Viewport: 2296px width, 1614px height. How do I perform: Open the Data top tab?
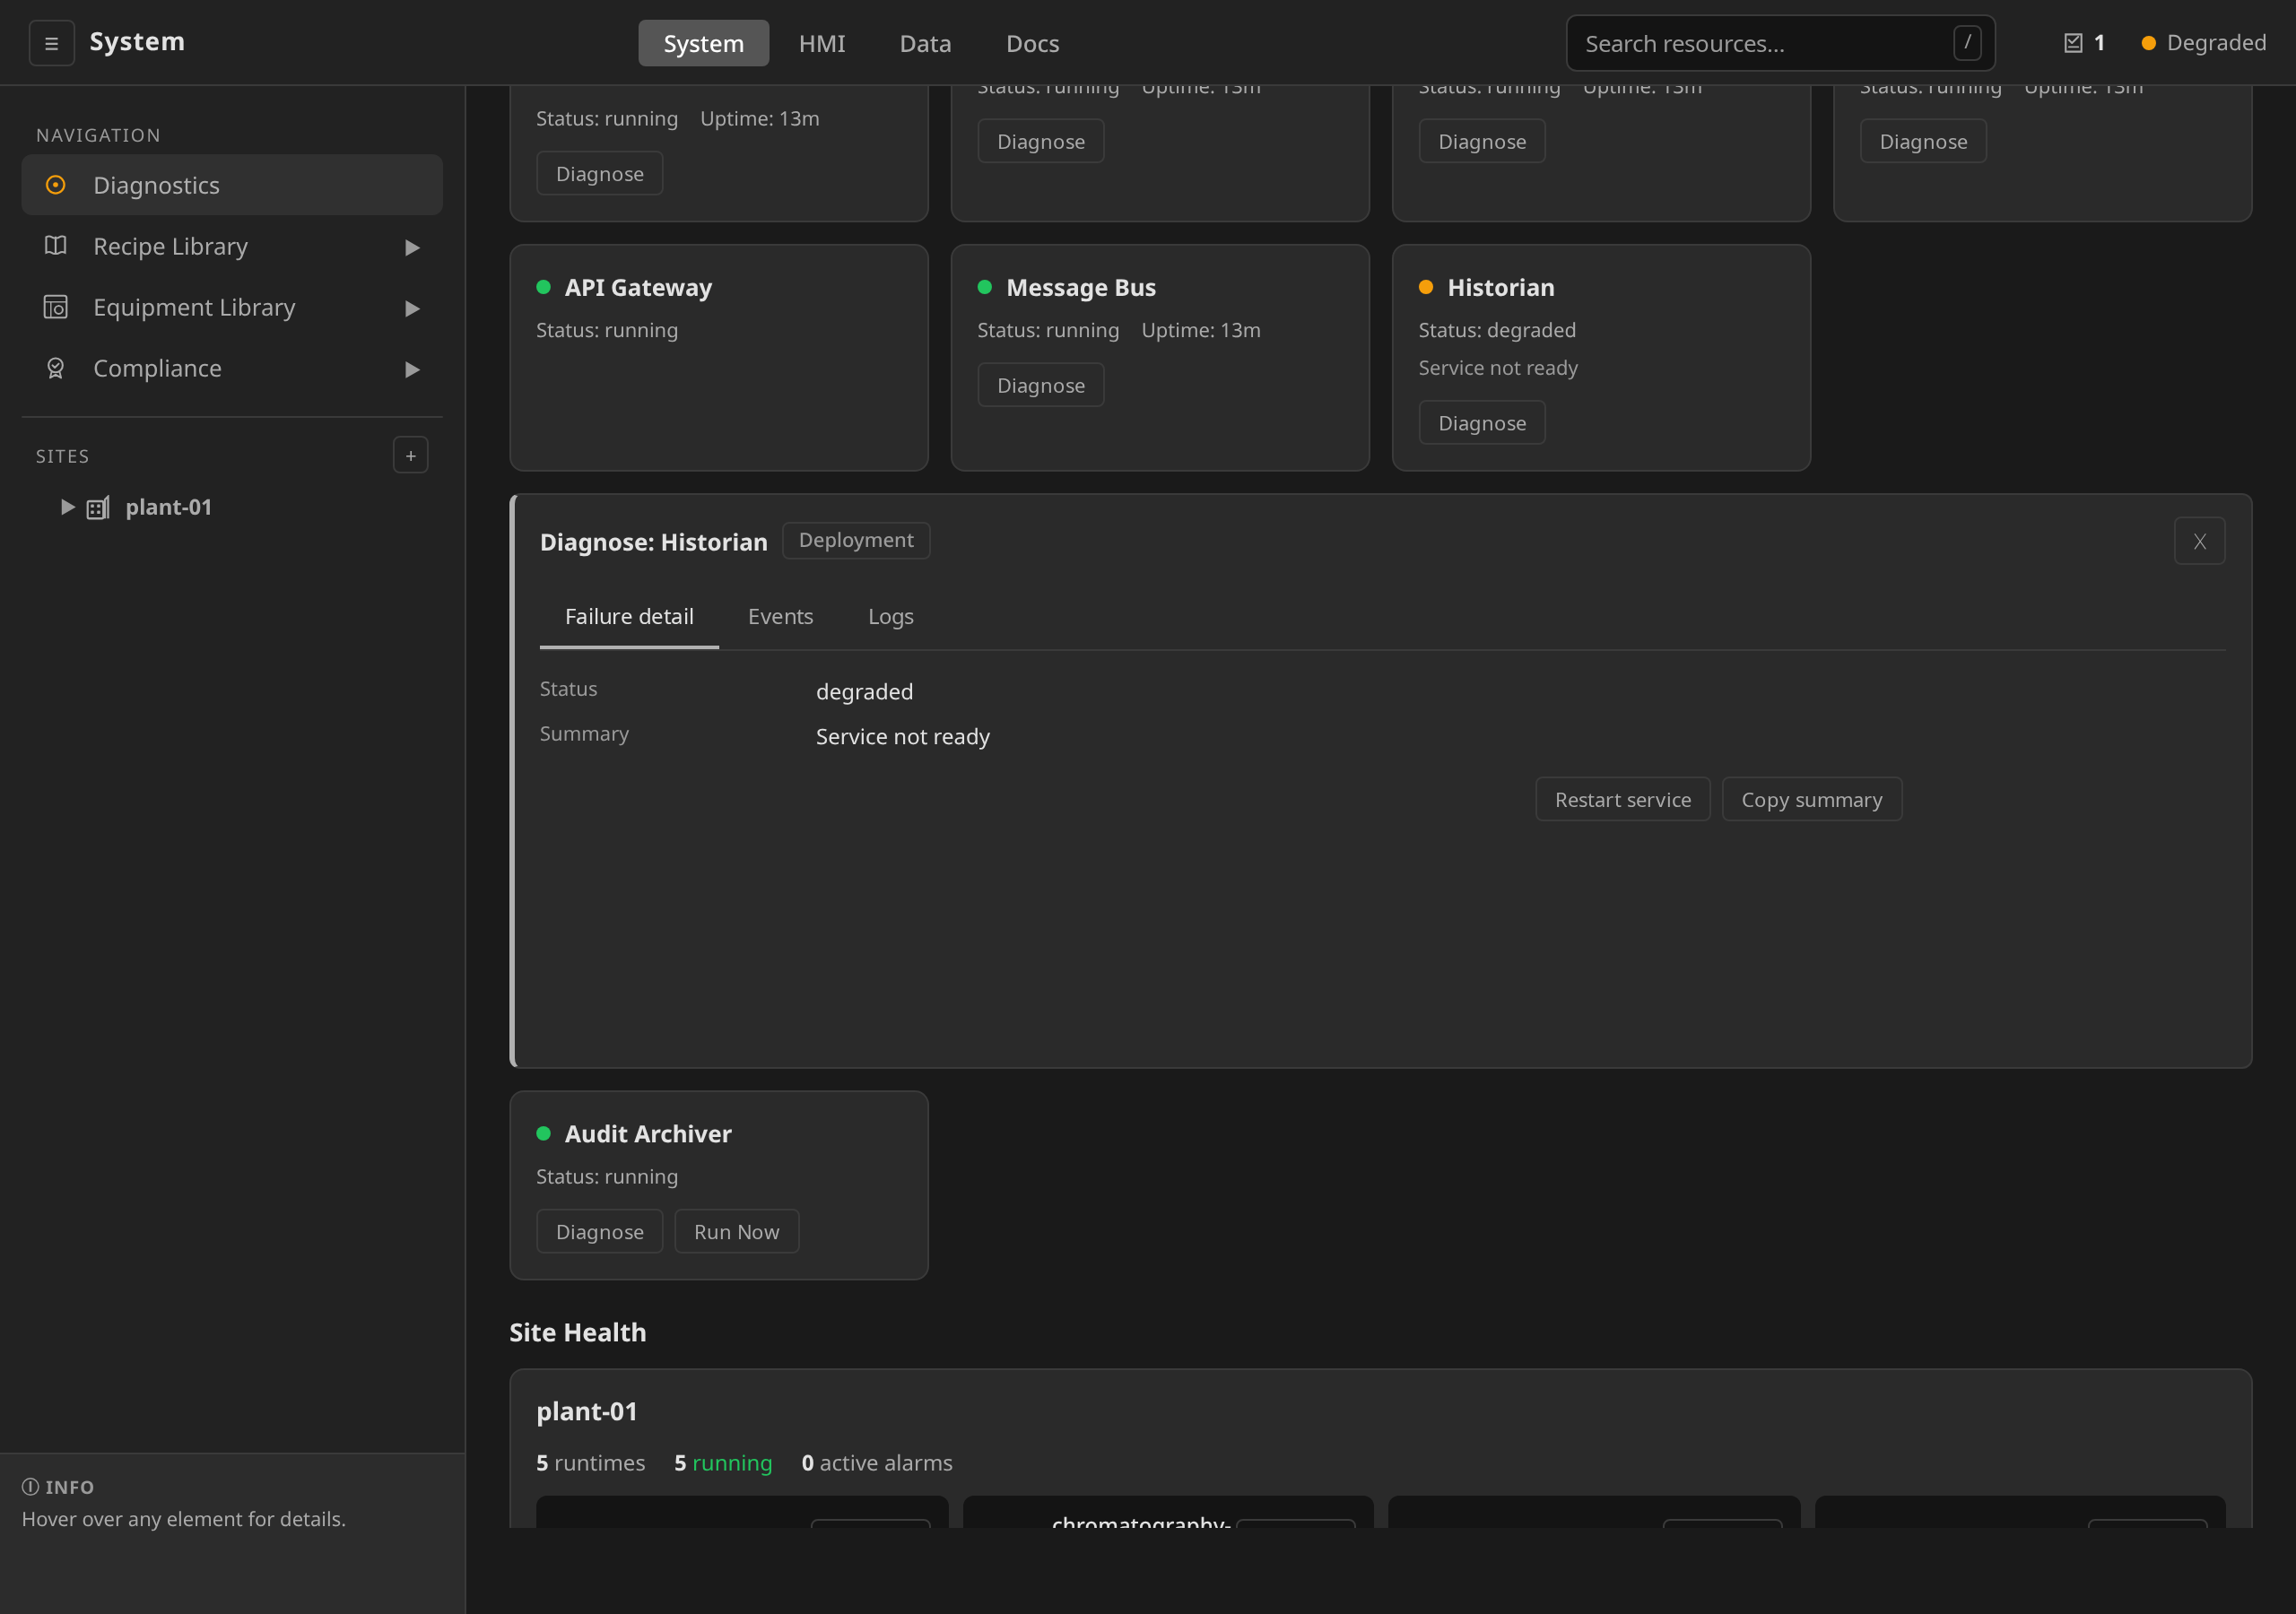click(925, 43)
